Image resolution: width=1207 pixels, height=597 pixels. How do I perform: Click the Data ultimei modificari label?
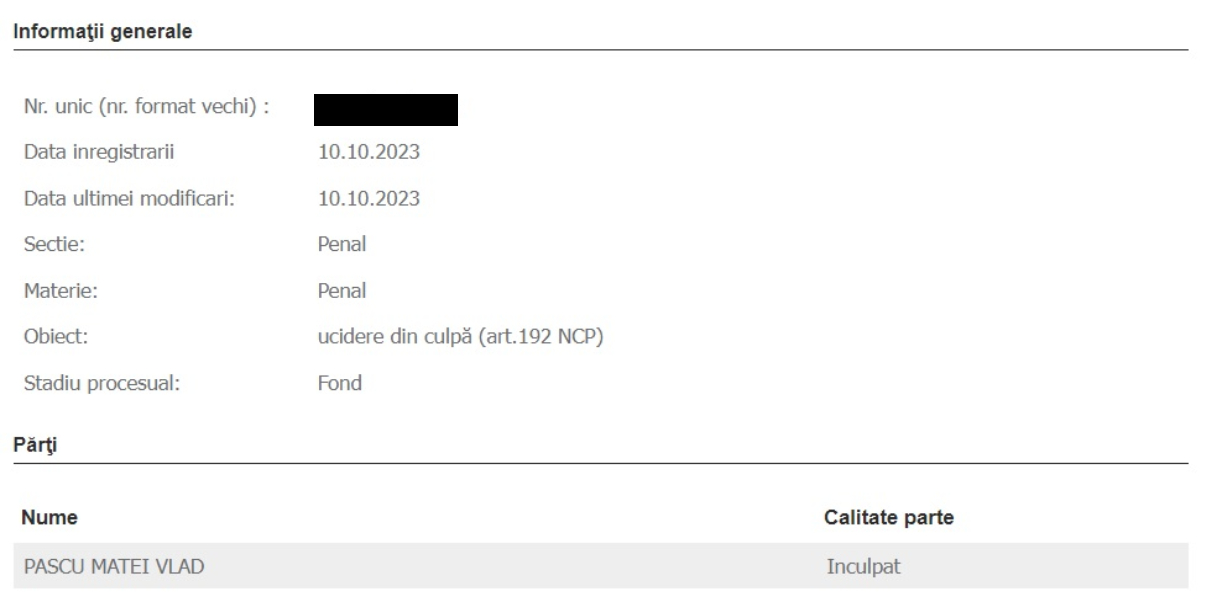pos(129,199)
